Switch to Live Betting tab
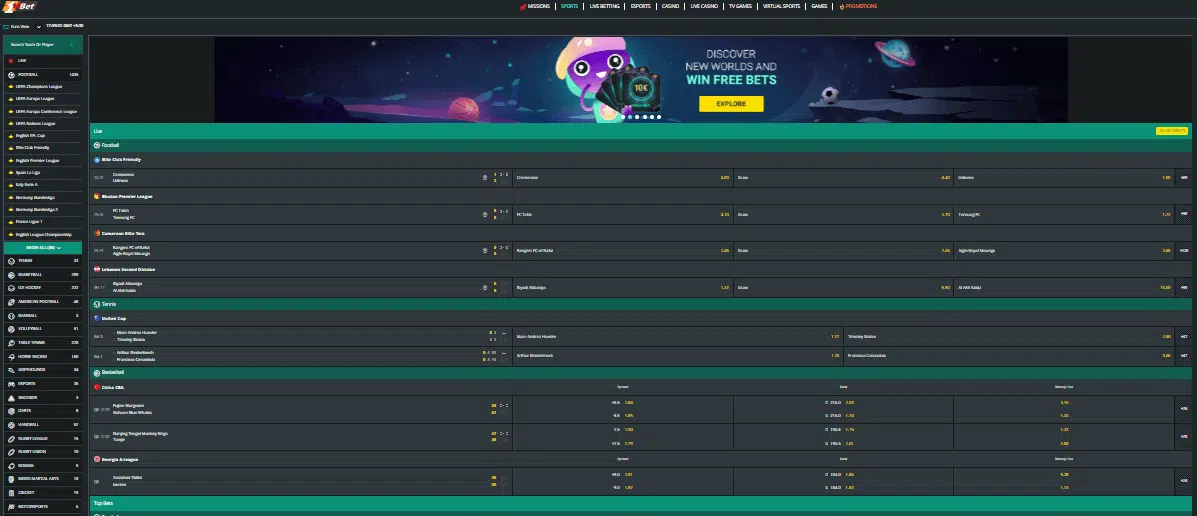This screenshot has width=1197, height=516. [x=605, y=6]
